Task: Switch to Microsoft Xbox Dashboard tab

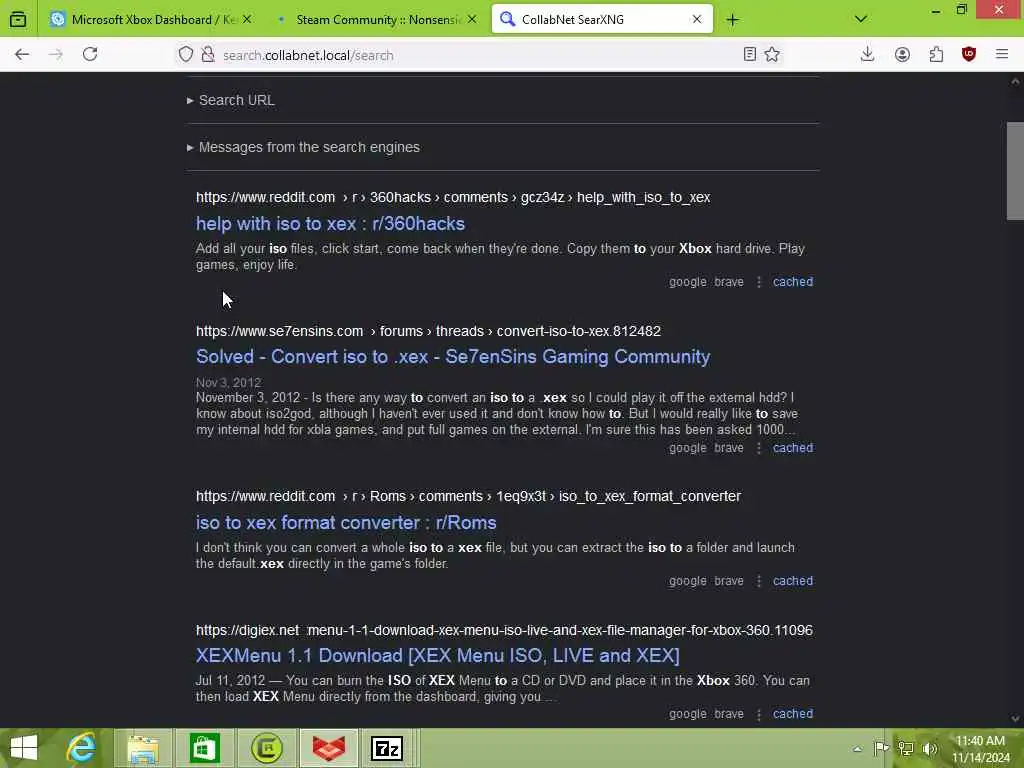Action: [152, 20]
